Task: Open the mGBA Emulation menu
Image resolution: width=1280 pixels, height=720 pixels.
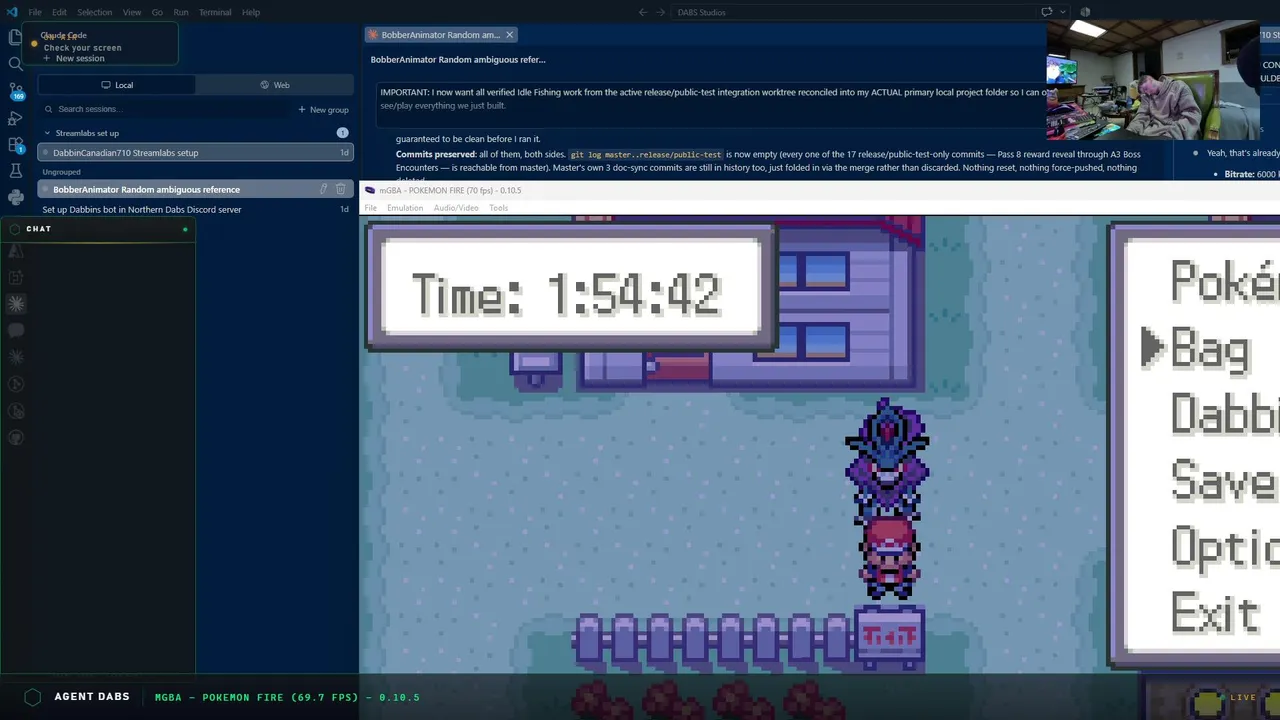Action: (405, 208)
